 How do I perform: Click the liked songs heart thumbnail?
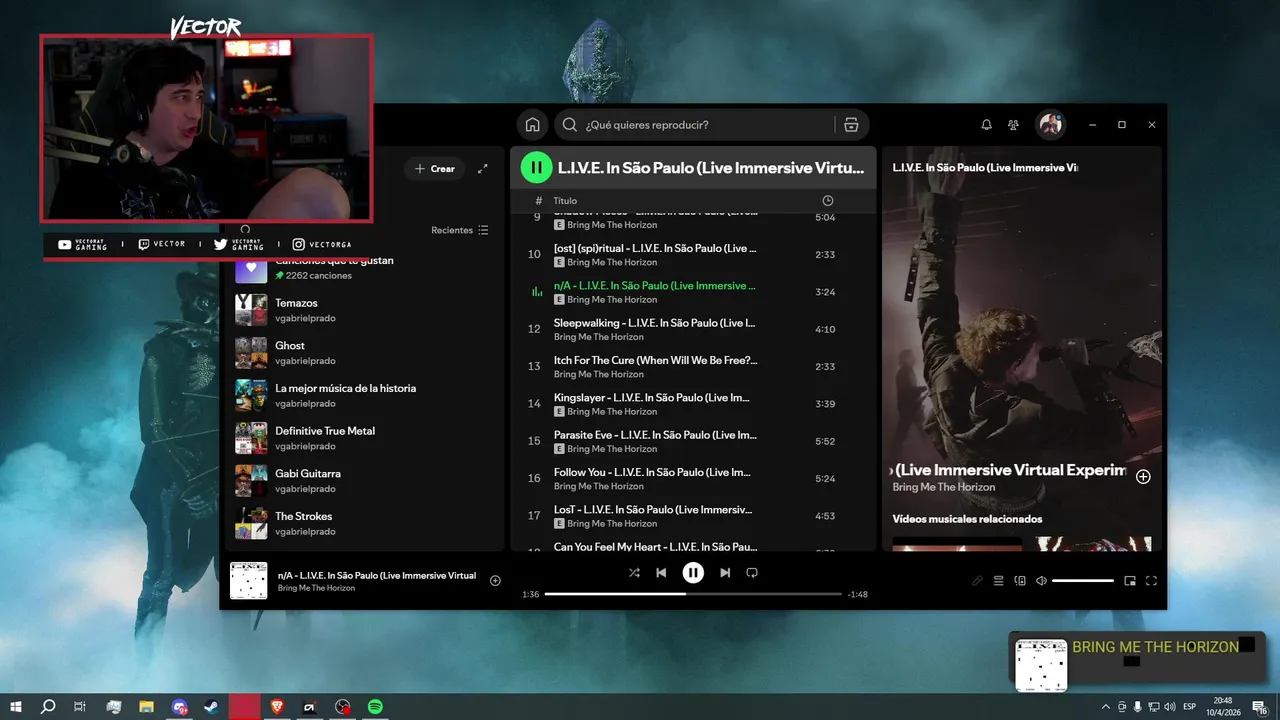pos(251,270)
